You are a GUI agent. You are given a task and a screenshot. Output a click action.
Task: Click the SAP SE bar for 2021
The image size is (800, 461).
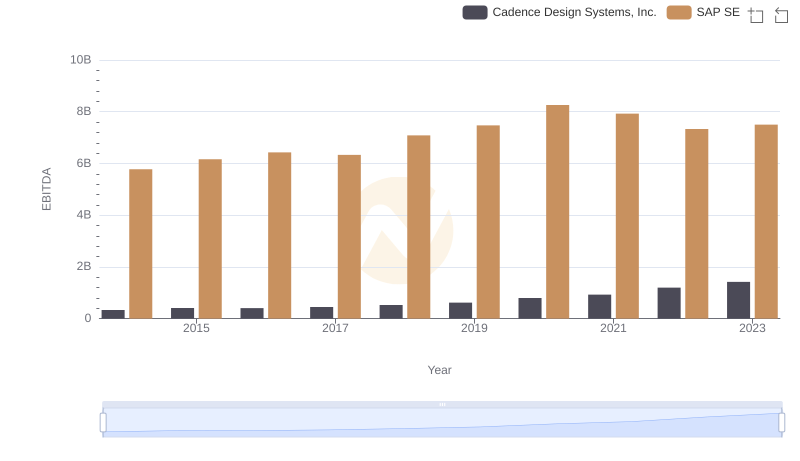click(x=627, y=216)
